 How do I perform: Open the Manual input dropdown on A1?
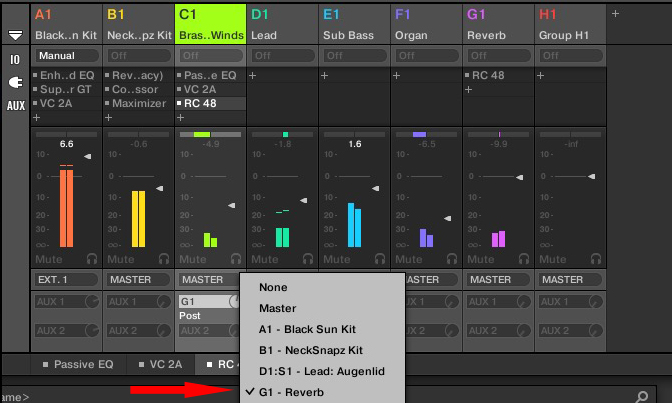click(x=66, y=56)
